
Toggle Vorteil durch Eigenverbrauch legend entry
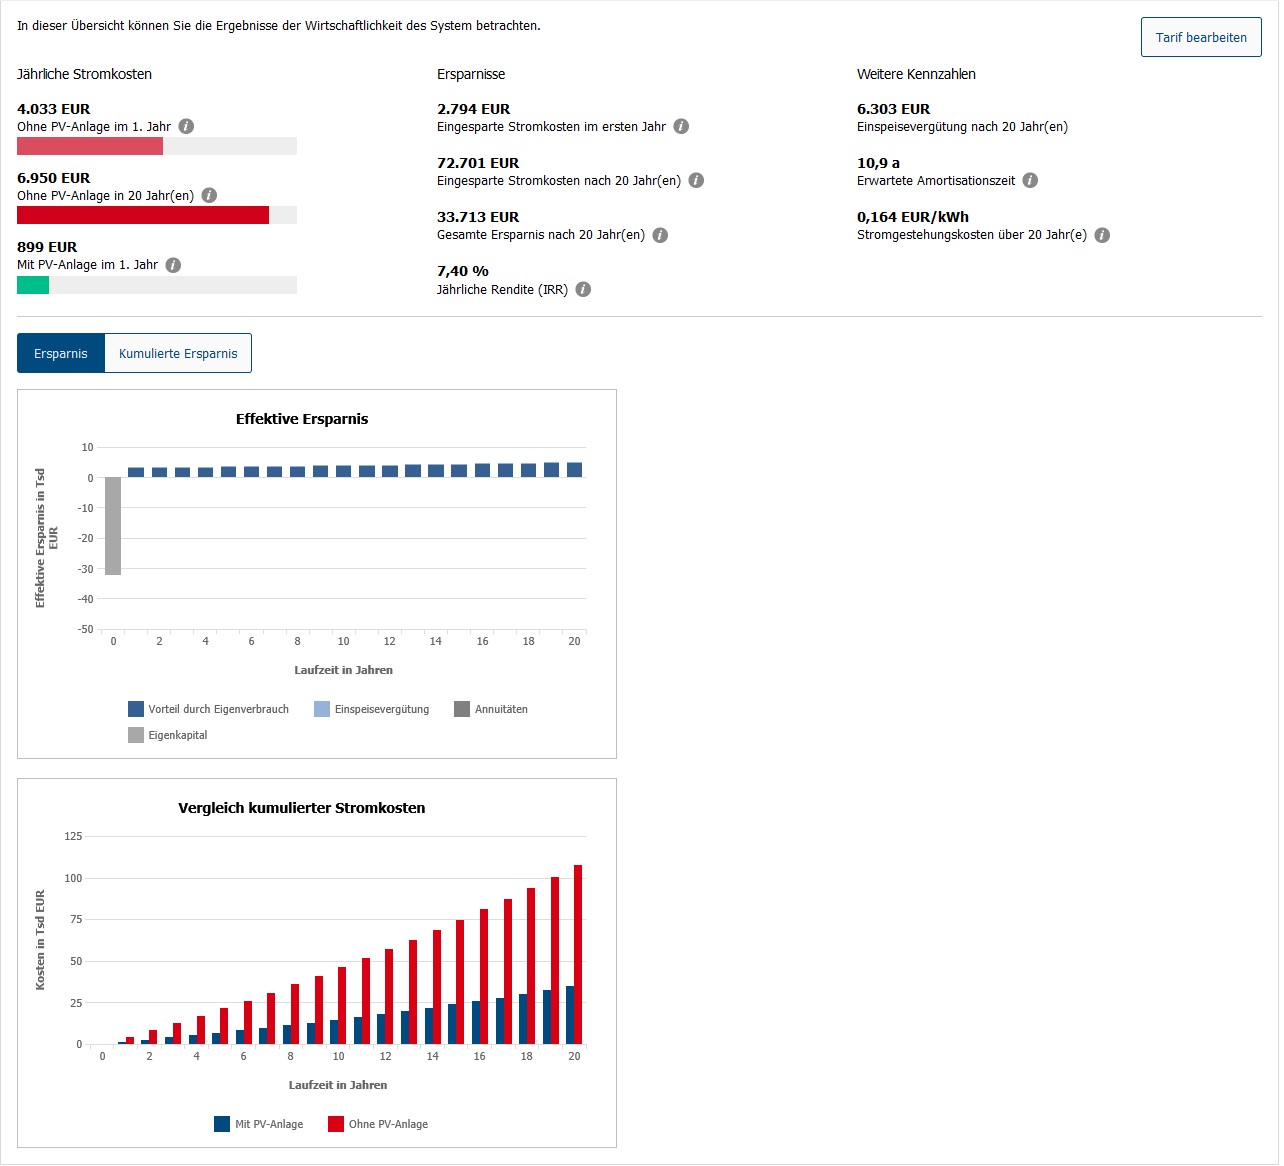click(x=209, y=709)
